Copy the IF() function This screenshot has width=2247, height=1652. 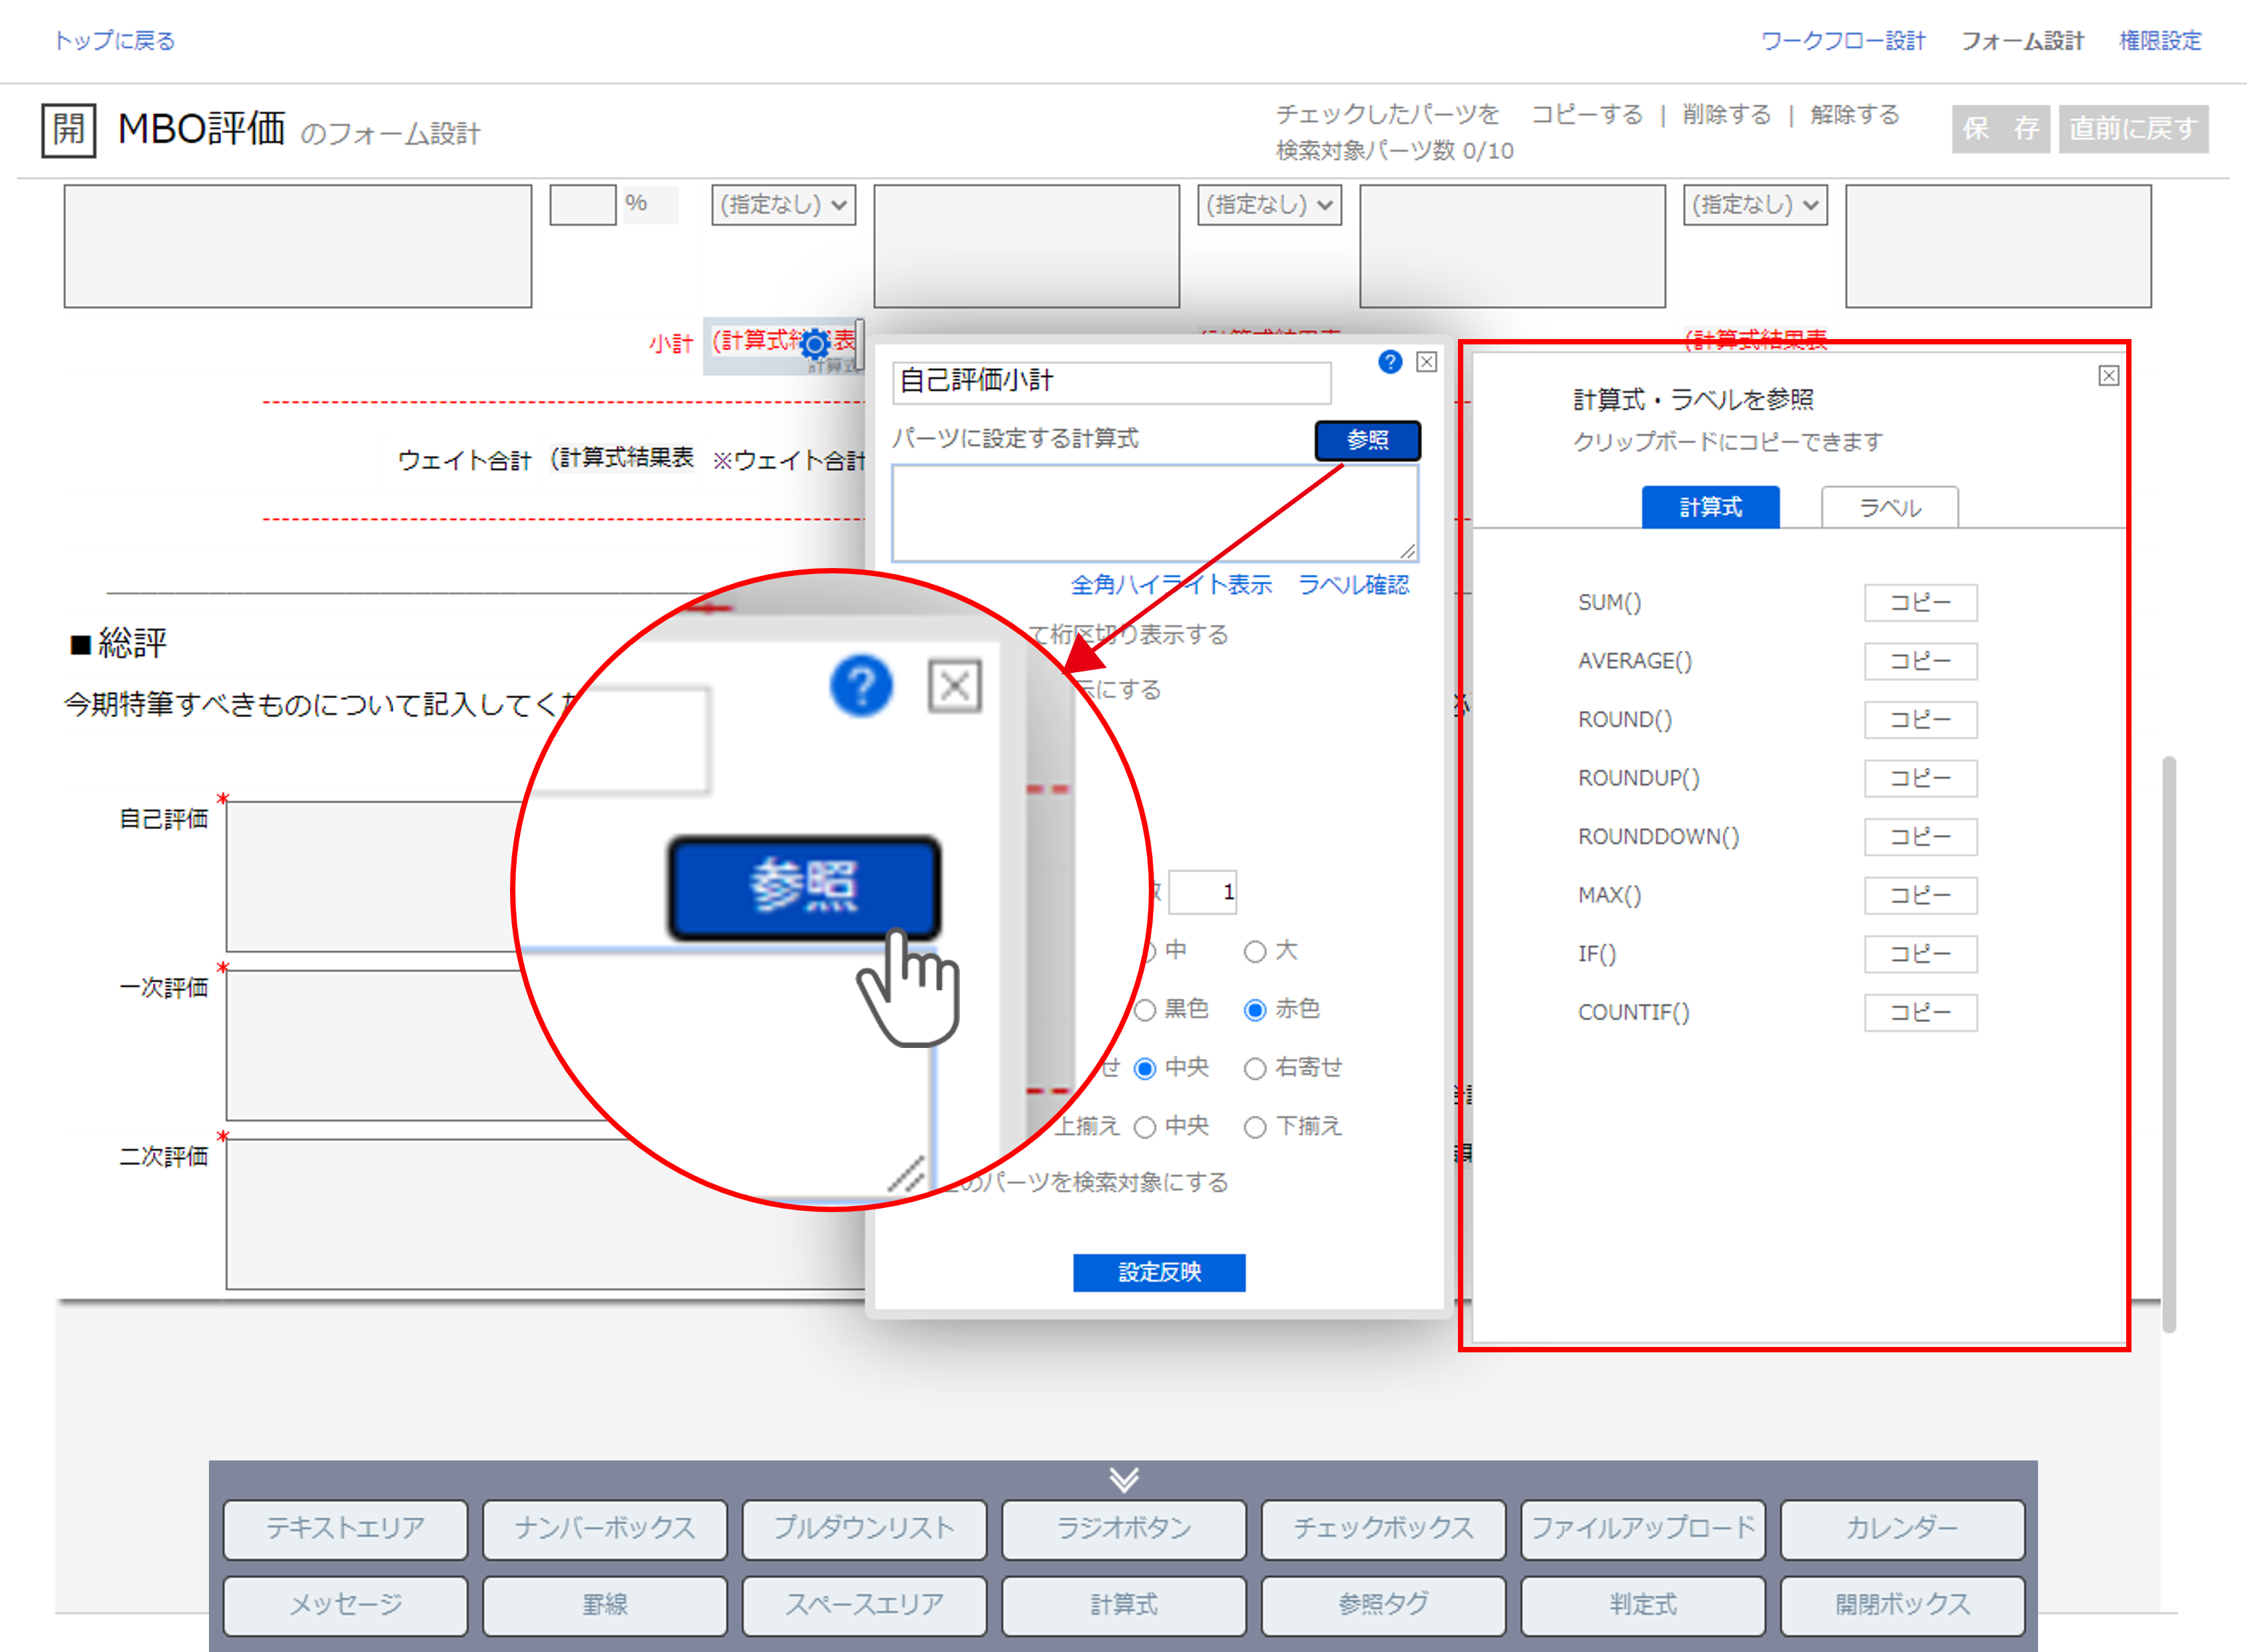(x=1920, y=954)
